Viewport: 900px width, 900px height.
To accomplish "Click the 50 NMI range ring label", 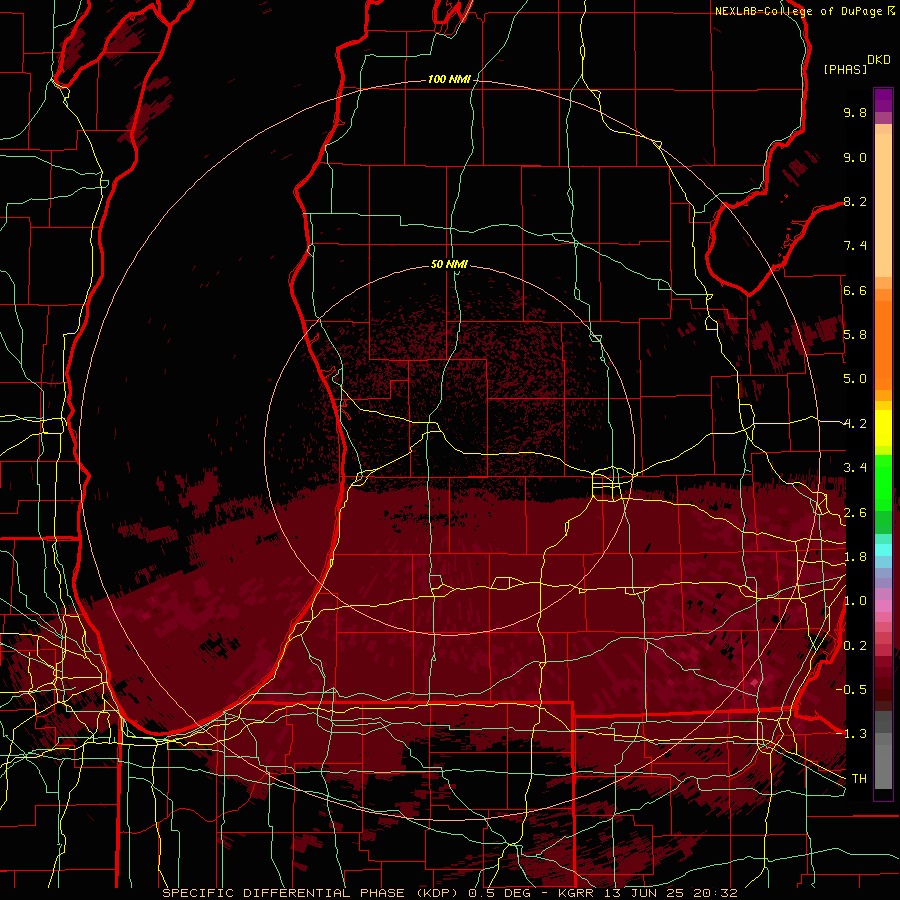I will click(449, 265).
